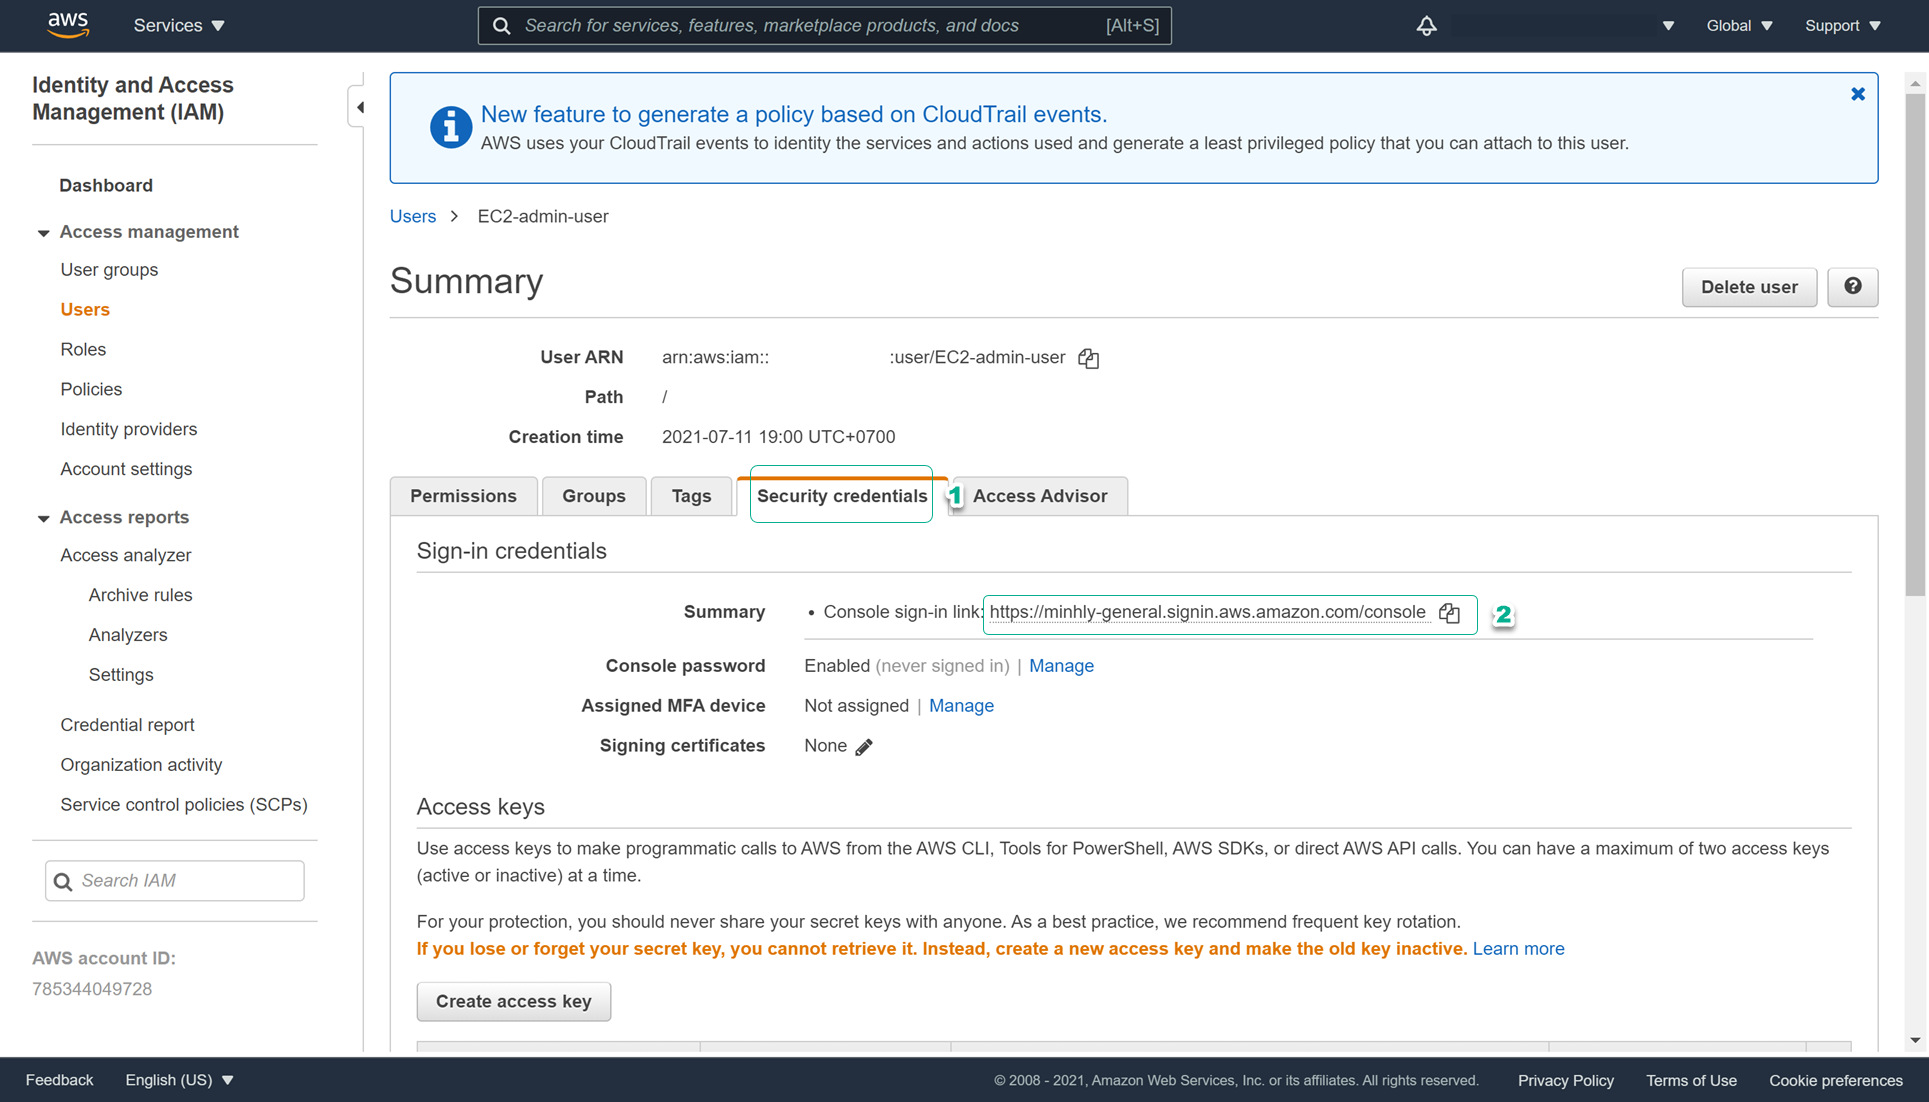
Task: Open the Global region dropdown
Action: 1740,26
